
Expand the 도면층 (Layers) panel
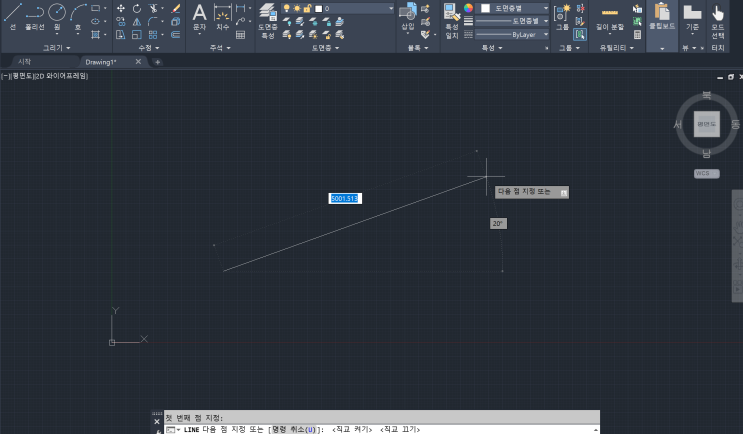326,48
